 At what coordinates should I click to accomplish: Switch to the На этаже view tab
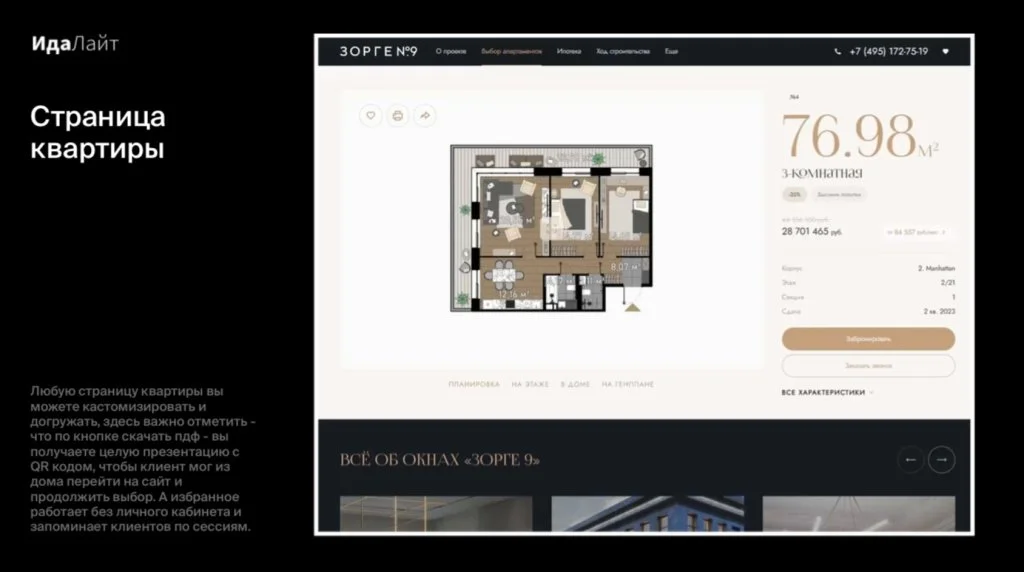pos(530,384)
